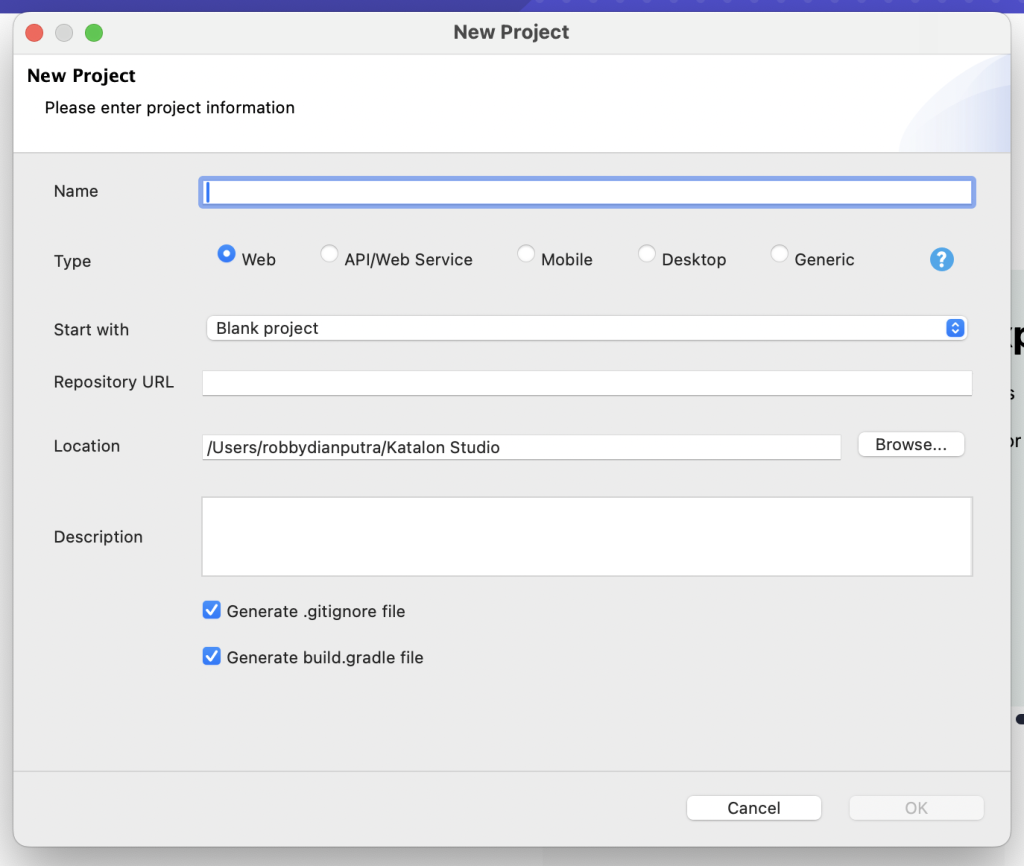Click the gray minimize window button
The image size is (1024, 866).
pos(64,32)
